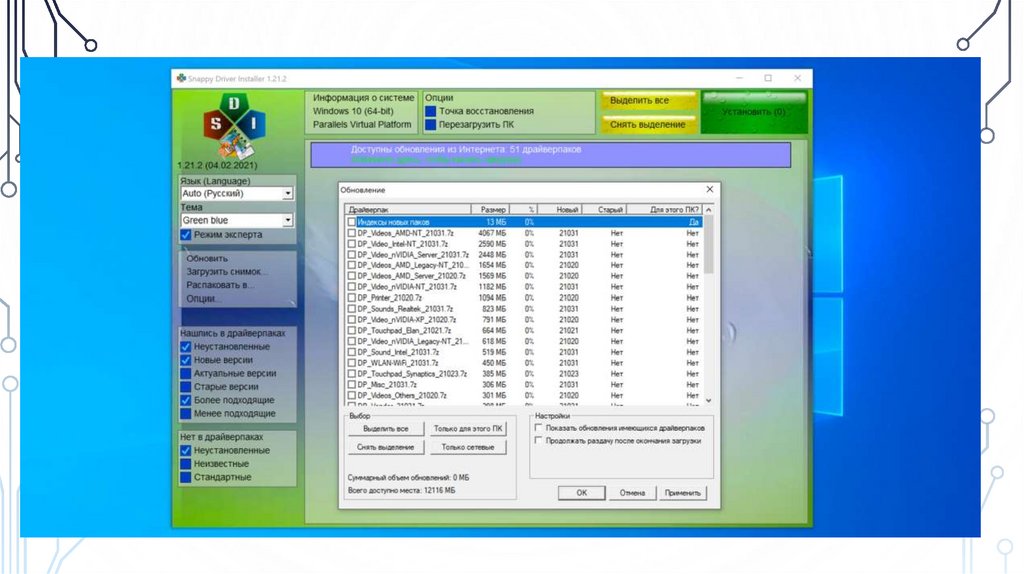Click the Применить button
1024x574 pixels.
(x=682, y=493)
